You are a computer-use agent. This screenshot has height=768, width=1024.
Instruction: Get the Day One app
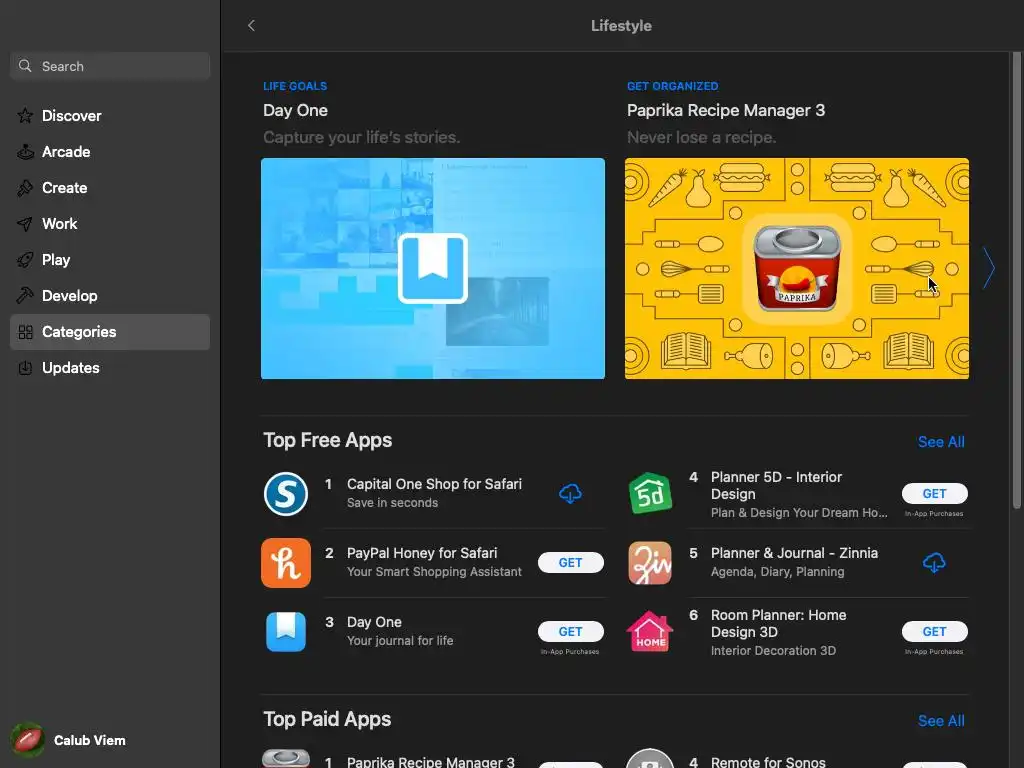pyautogui.click(x=570, y=632)
